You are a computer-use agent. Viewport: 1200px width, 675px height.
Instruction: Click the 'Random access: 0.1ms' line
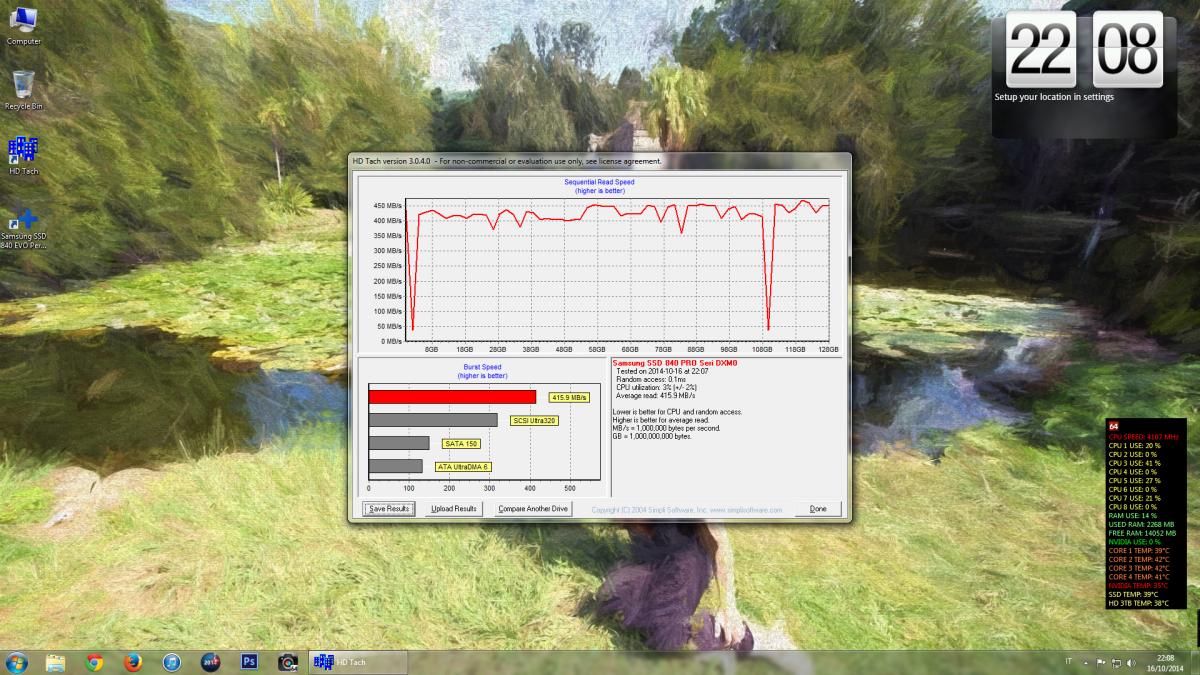click(x=651, y=379)
